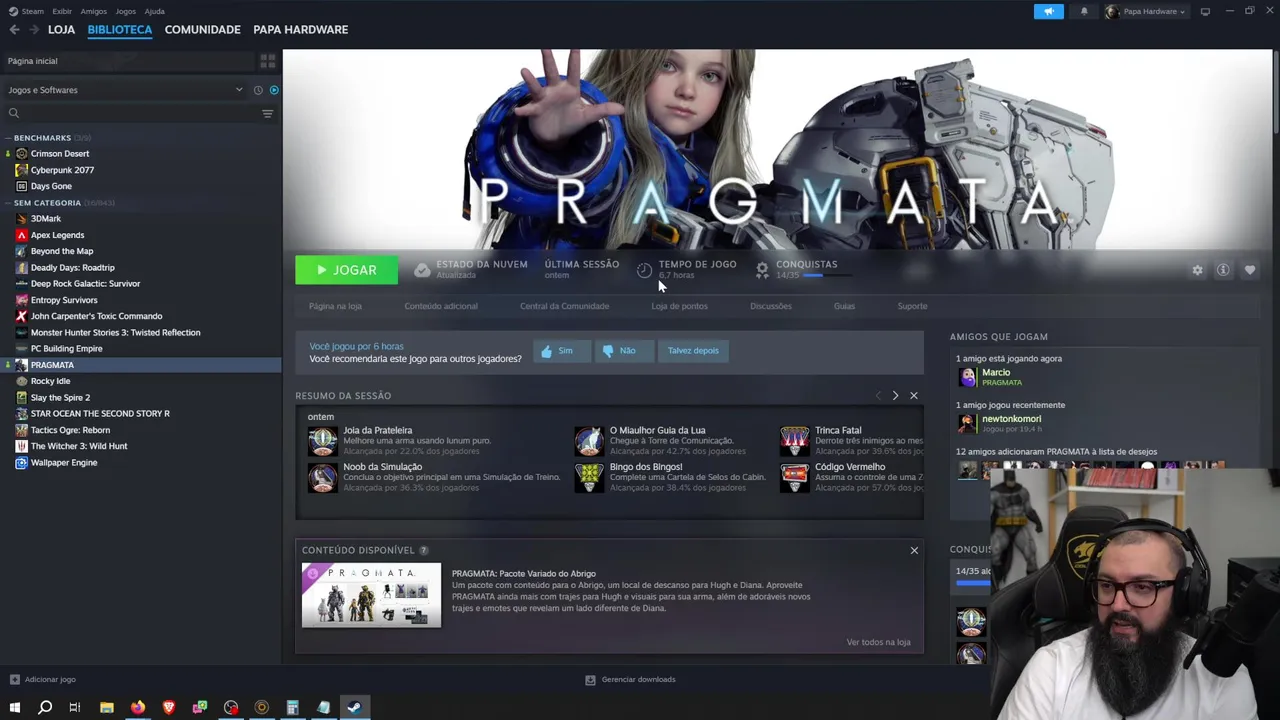The image size is (1280, 720).
Task: Switch library to grid collections view
Action: [268, 61]
